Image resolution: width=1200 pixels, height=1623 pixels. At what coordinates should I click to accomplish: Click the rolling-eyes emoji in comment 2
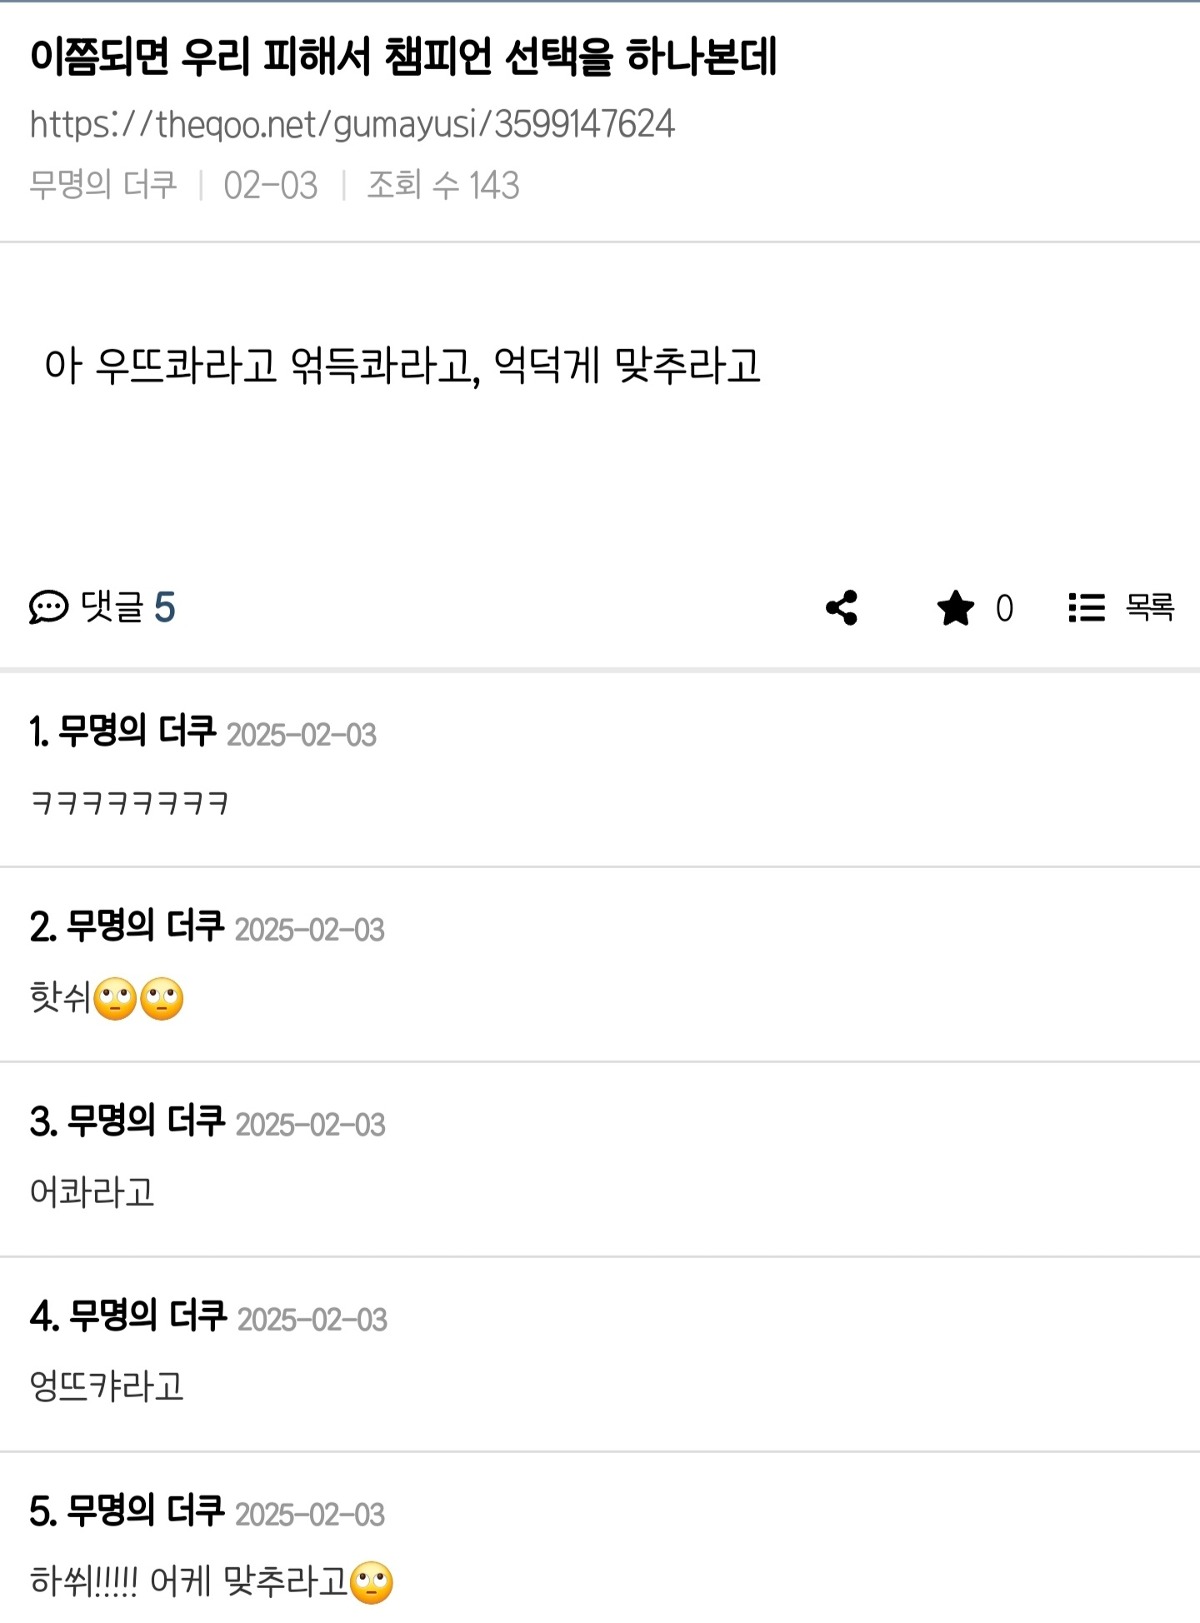(115, 999)
